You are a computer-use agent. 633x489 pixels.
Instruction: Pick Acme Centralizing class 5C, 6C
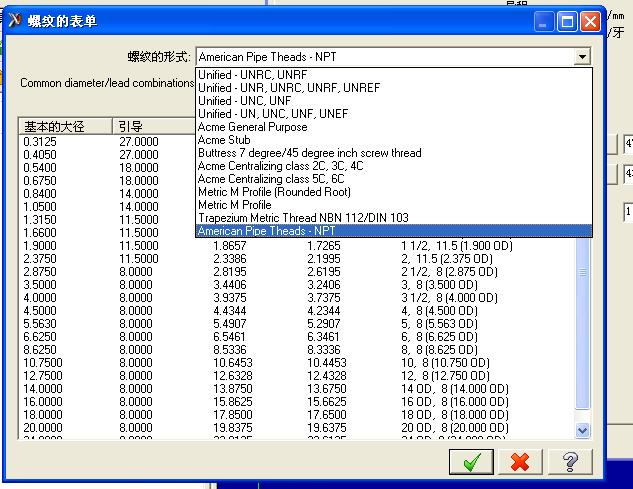394,178
